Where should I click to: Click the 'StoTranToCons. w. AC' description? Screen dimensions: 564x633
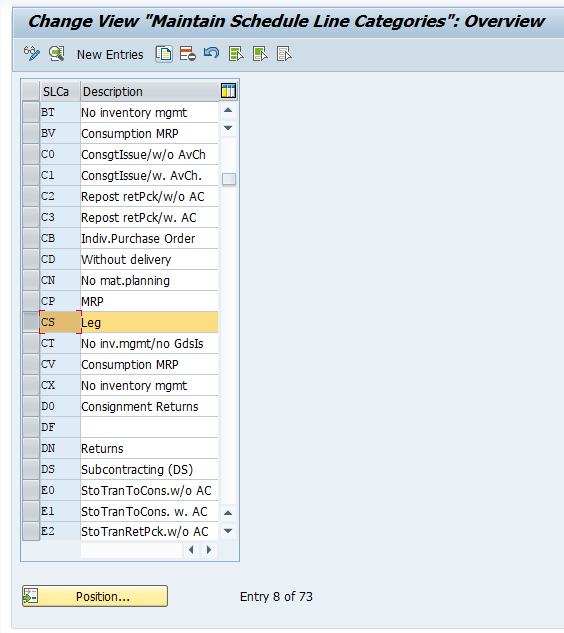click(x=149, y=511)
